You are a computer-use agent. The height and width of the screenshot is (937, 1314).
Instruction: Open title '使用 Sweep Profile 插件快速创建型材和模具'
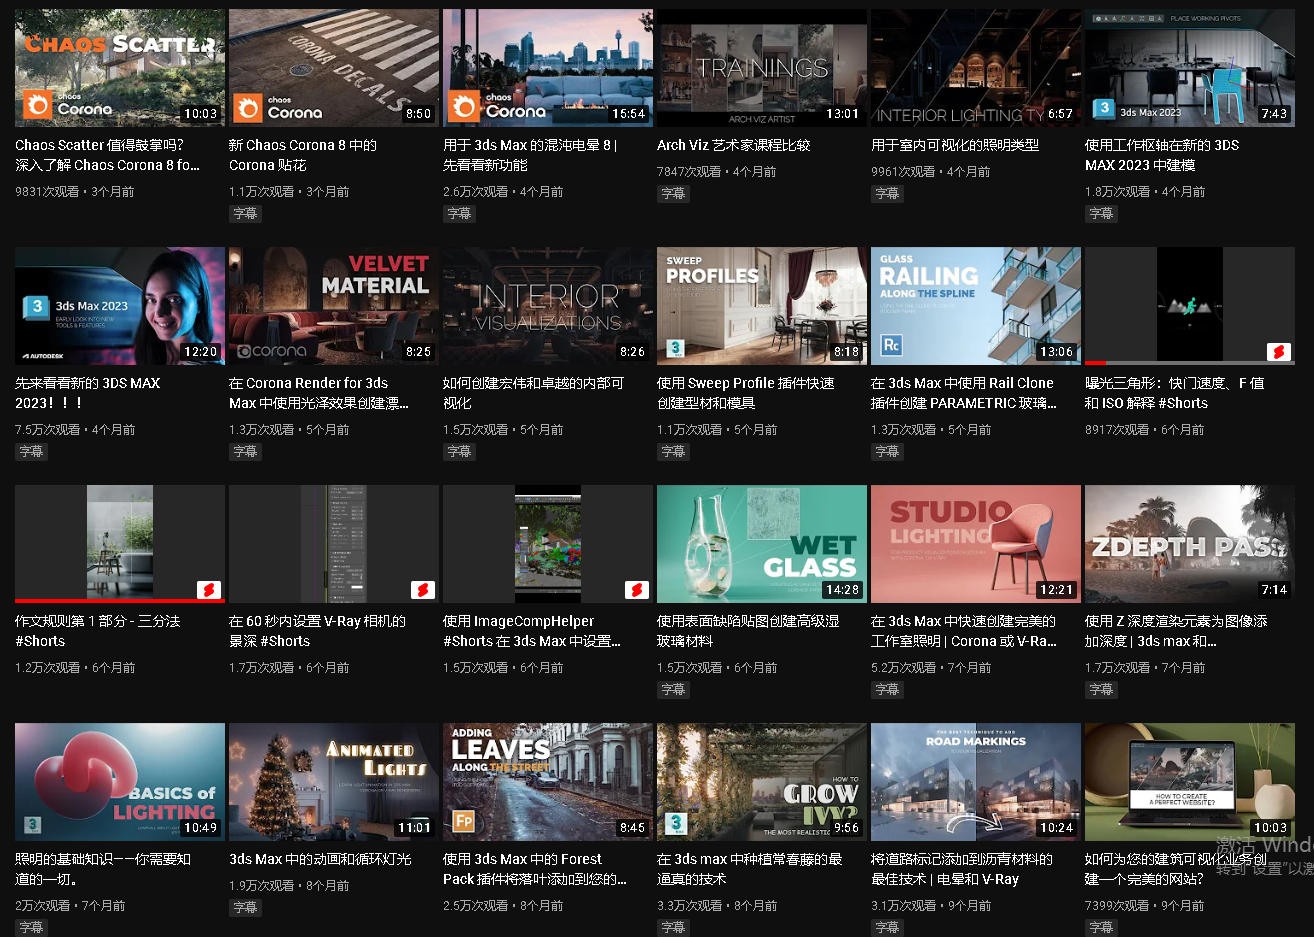(746, 393)
